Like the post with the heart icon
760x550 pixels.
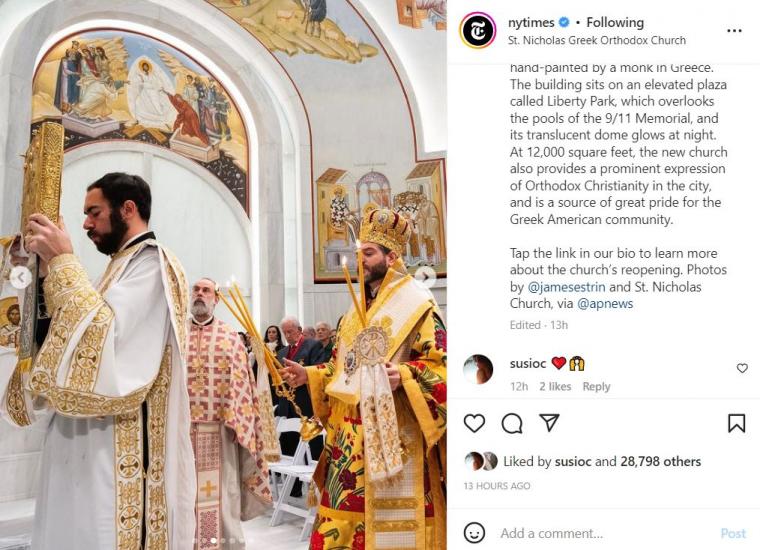point(474,424)
